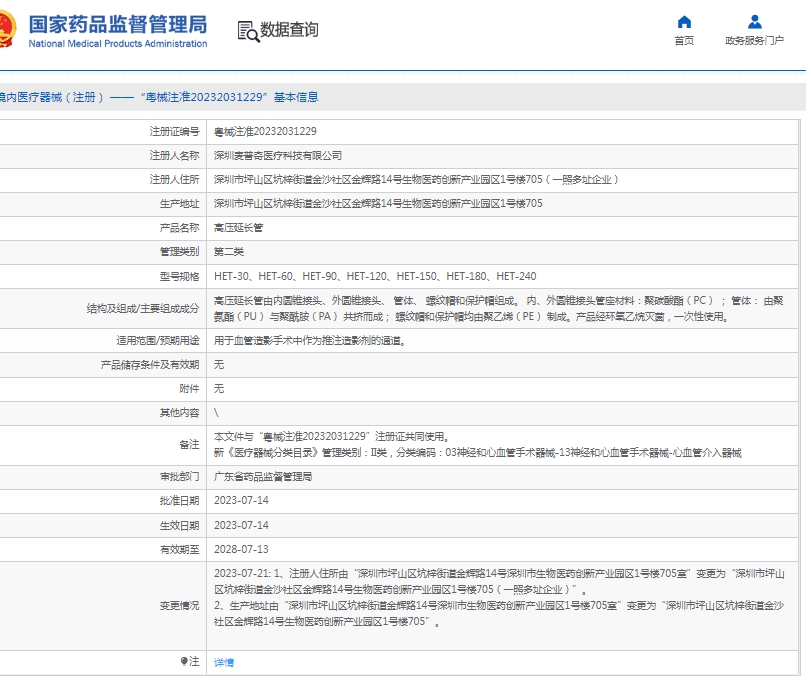
Task: Click 无 in 附件 row
Action: coord(219,388)
